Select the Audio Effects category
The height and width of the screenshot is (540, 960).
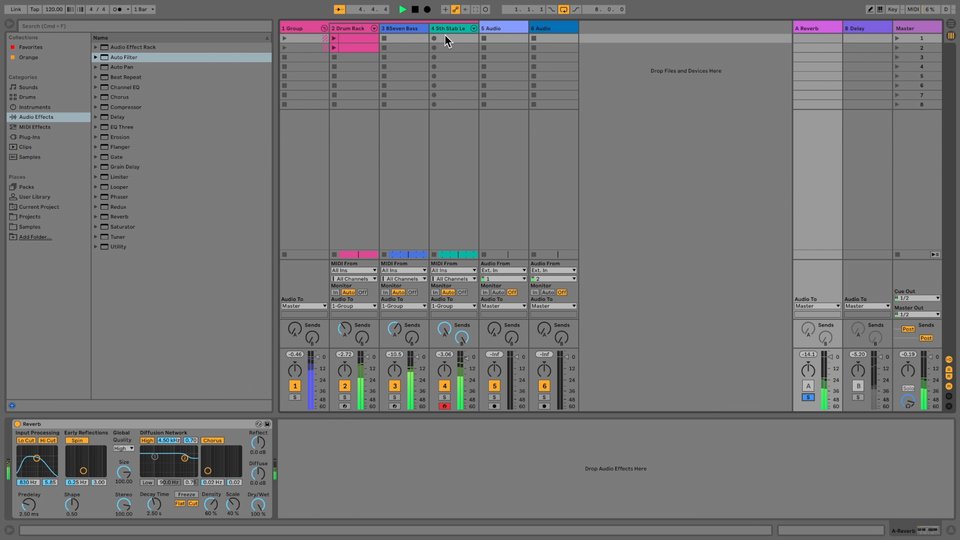[x=49, y=117]
